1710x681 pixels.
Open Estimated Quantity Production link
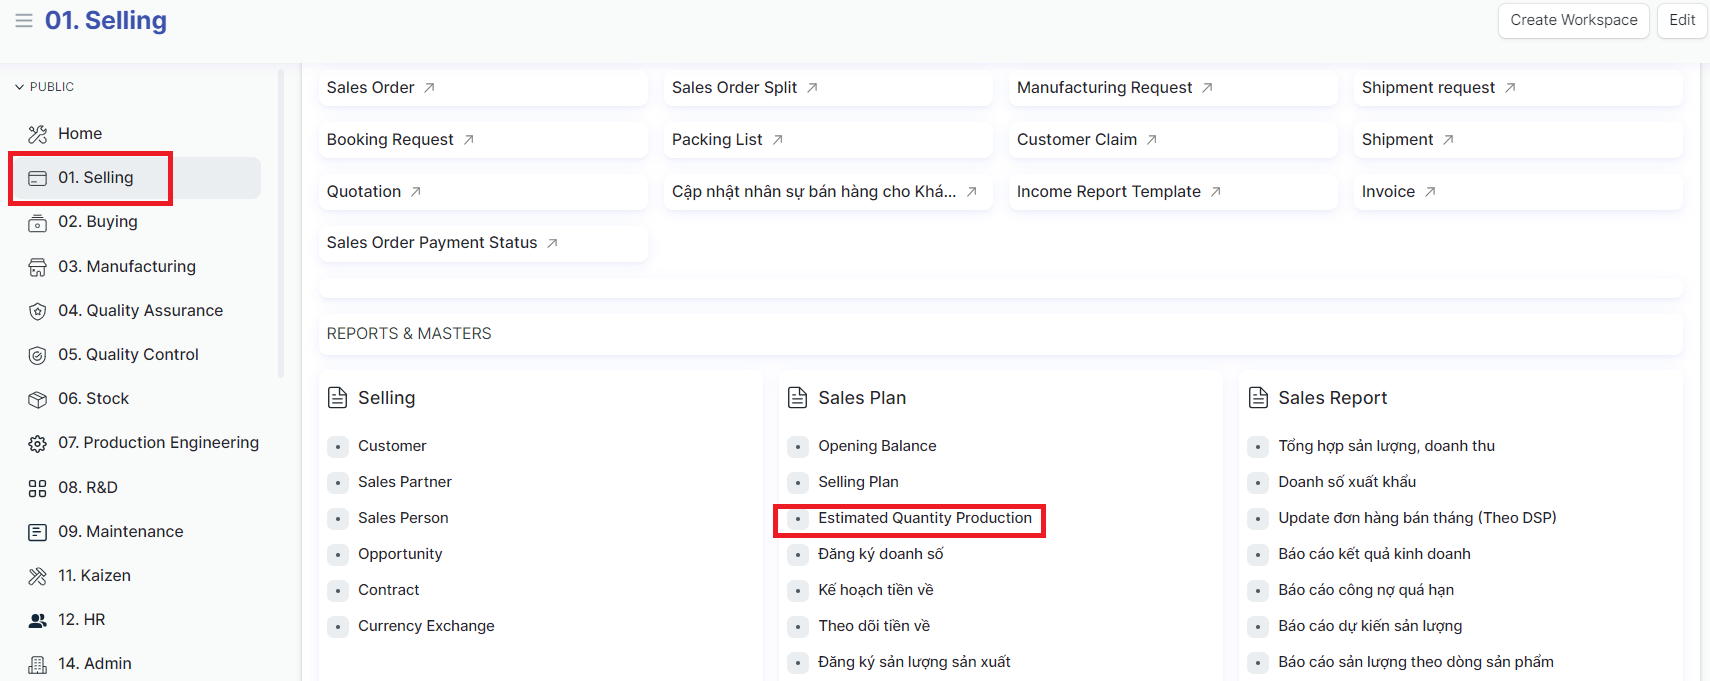click(924, 518)
